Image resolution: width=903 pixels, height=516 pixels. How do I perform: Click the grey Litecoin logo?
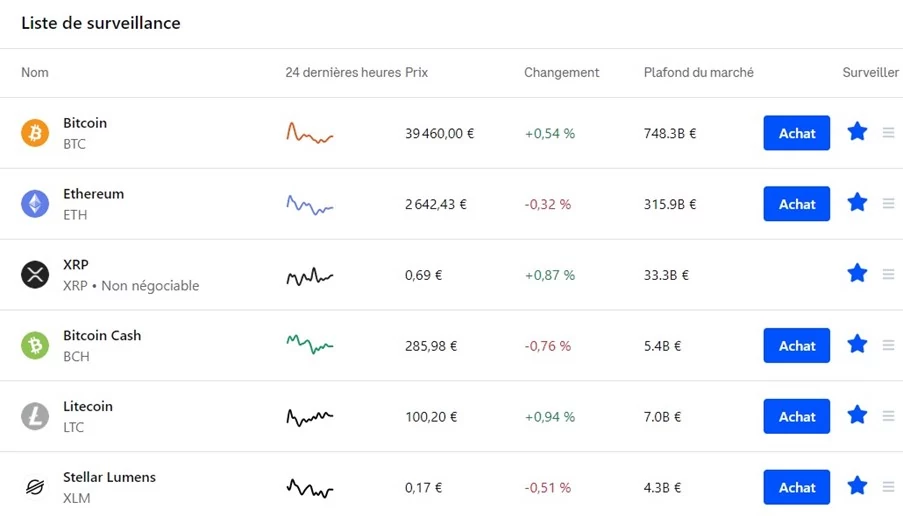coord(35,416)
